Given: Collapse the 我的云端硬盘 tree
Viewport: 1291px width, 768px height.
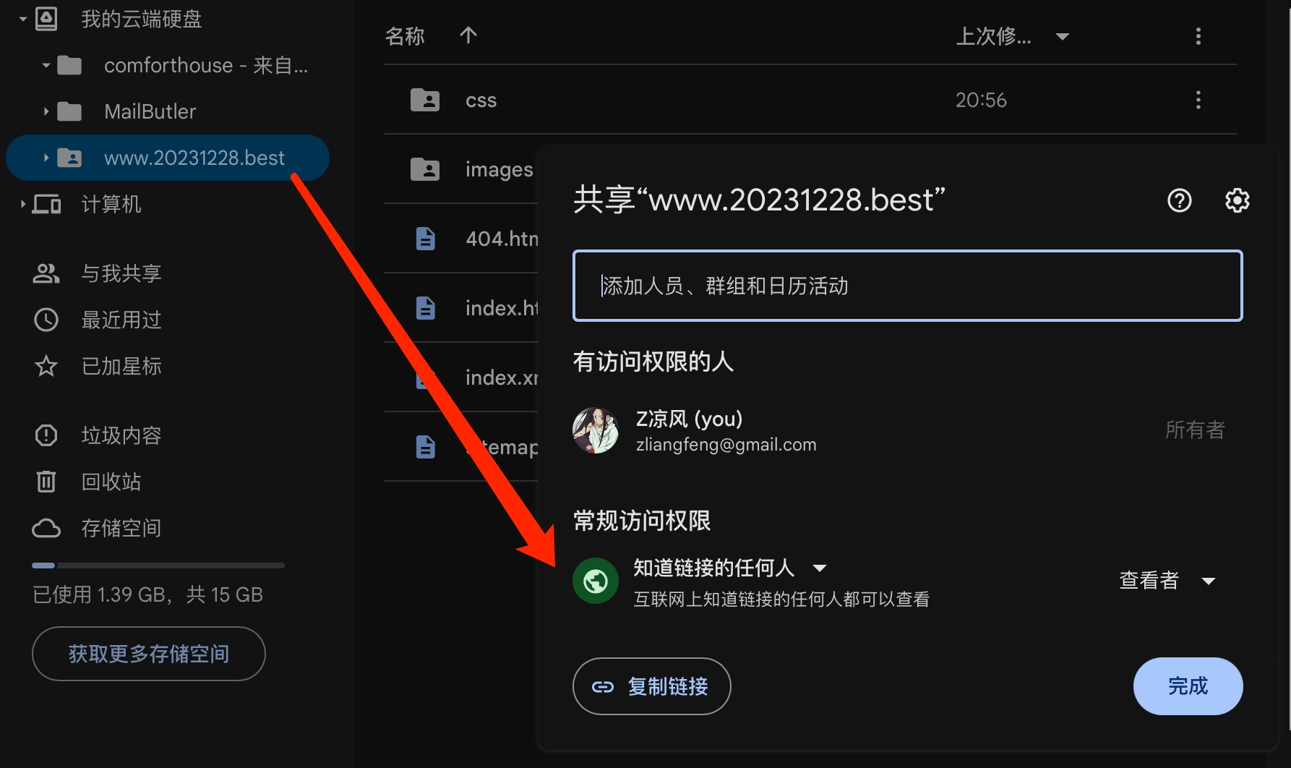Looking at the screenshot, I should [22, 19].
